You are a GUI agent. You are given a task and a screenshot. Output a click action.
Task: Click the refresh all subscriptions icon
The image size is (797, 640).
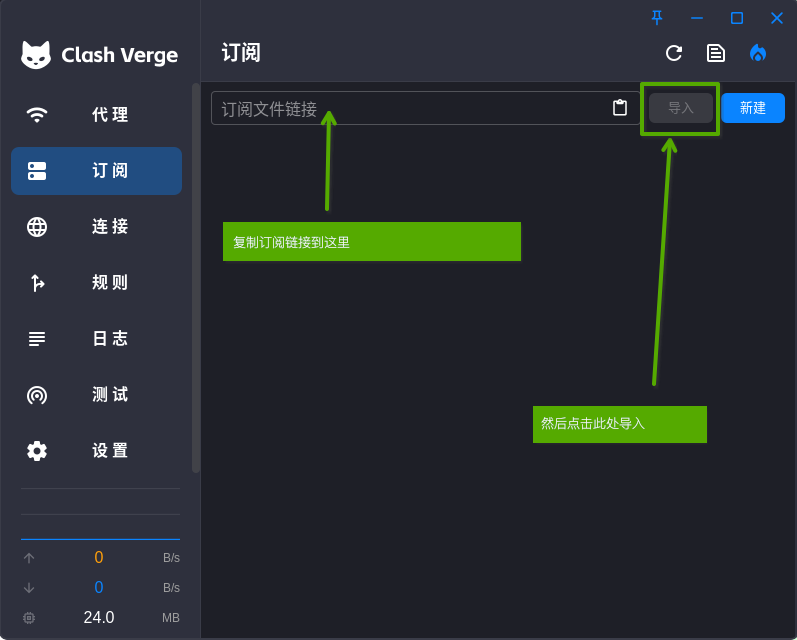coord(674,53)
